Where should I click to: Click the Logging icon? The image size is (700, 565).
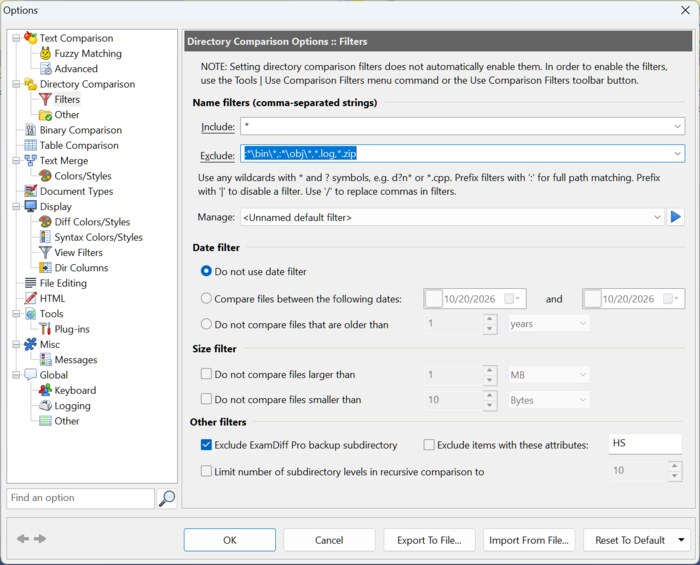click(x=45, y=405)
